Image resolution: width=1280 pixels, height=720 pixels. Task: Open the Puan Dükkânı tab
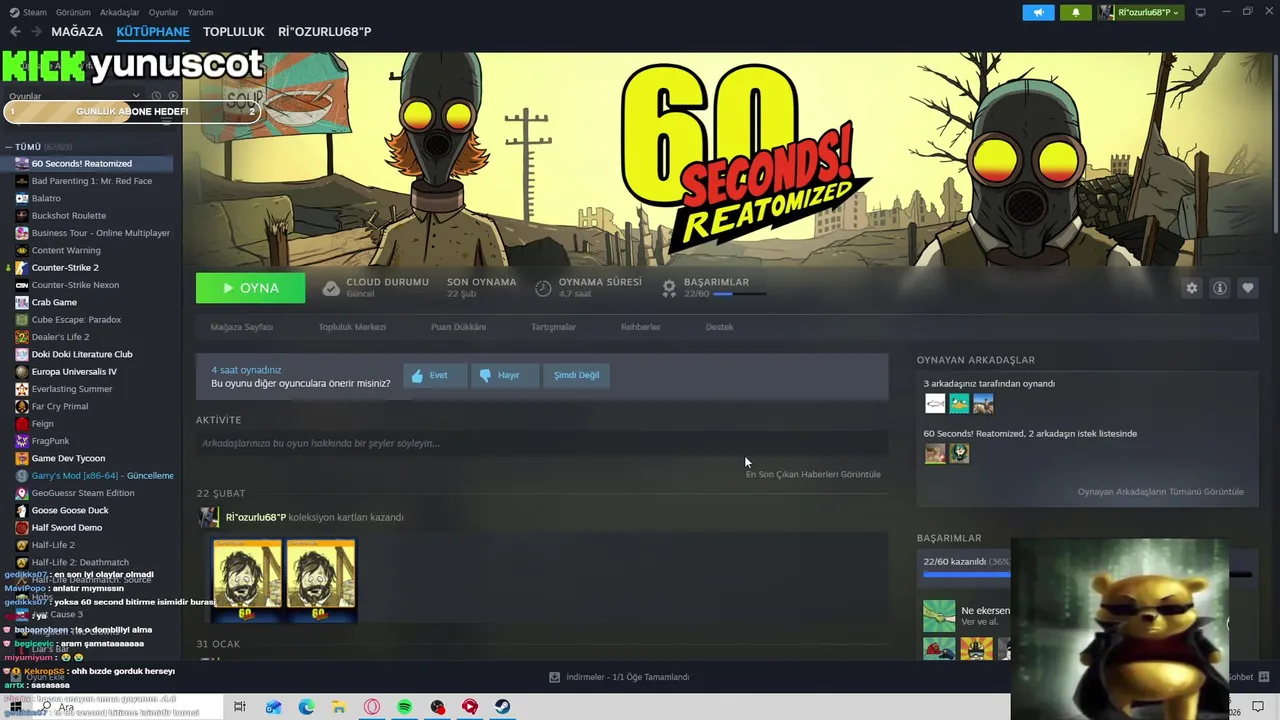458,327
